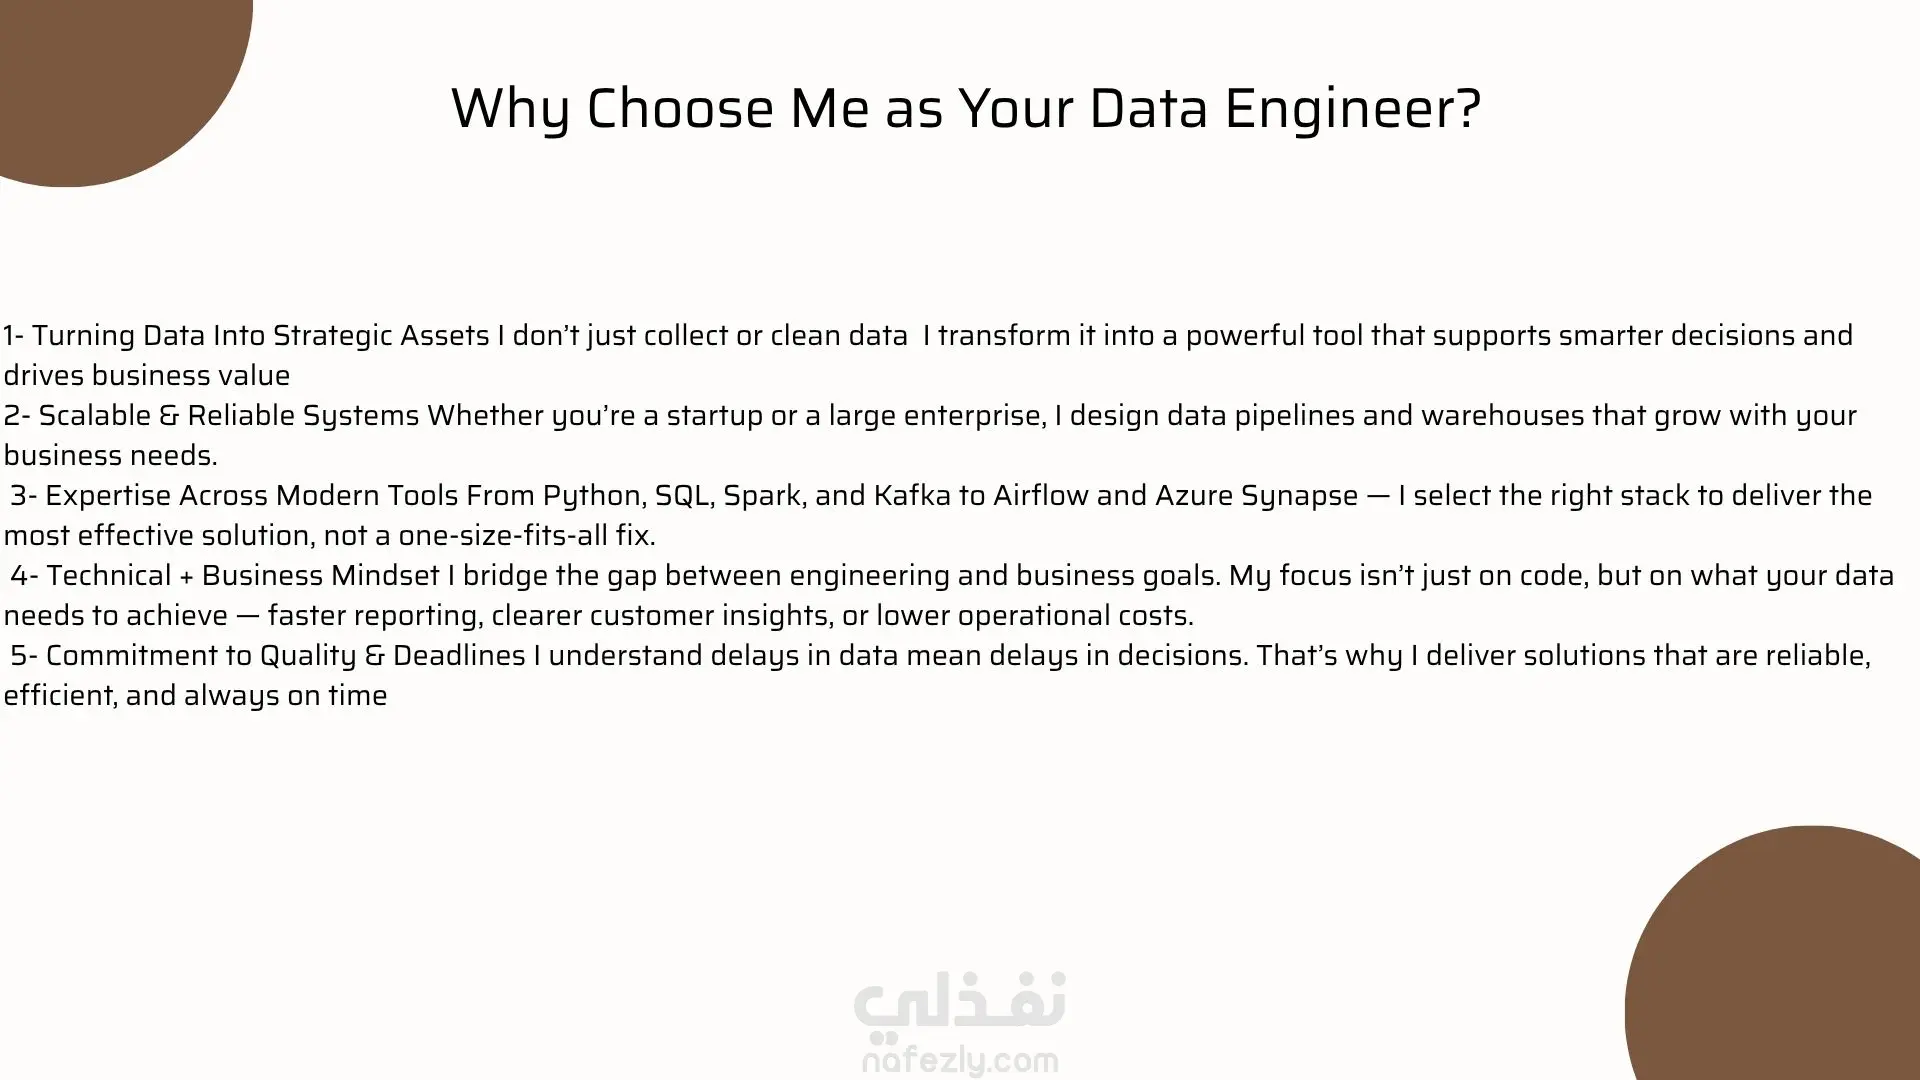Select the "Scalable & Reliable Systems" heading
1920x1080 pixels.
(229, 415)
